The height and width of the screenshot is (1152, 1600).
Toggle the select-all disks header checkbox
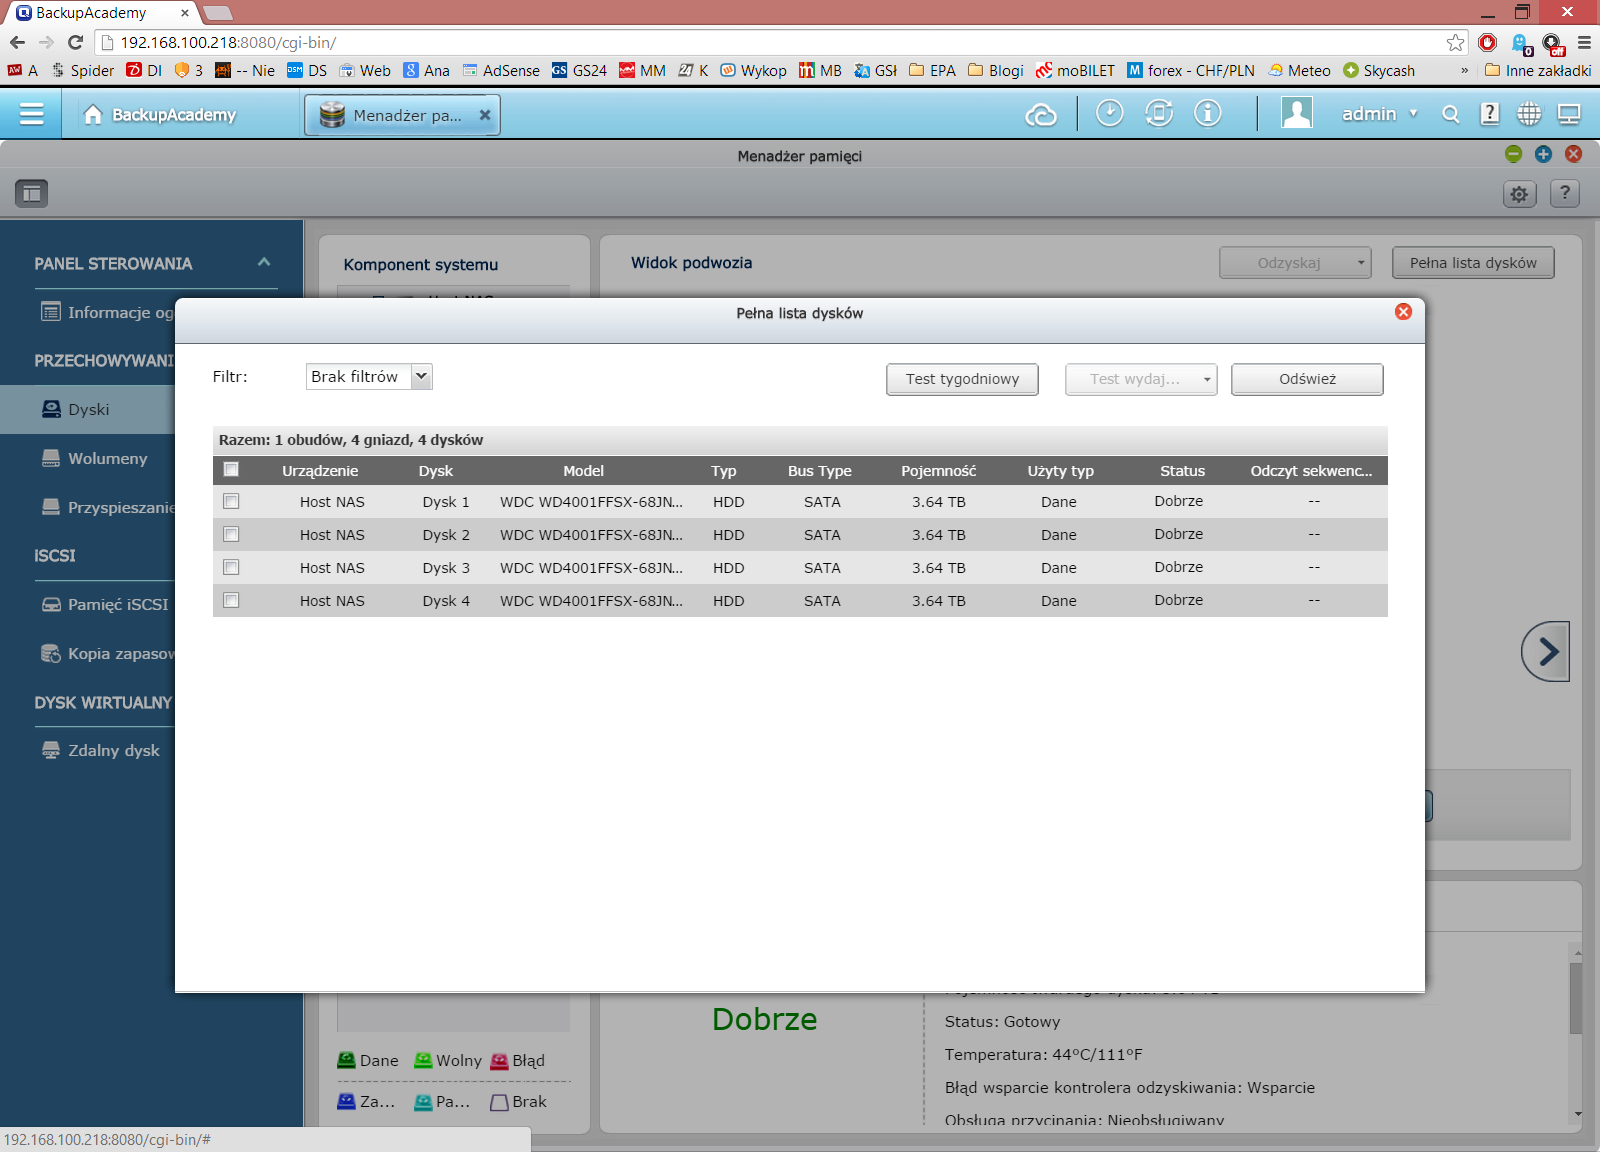231,469
